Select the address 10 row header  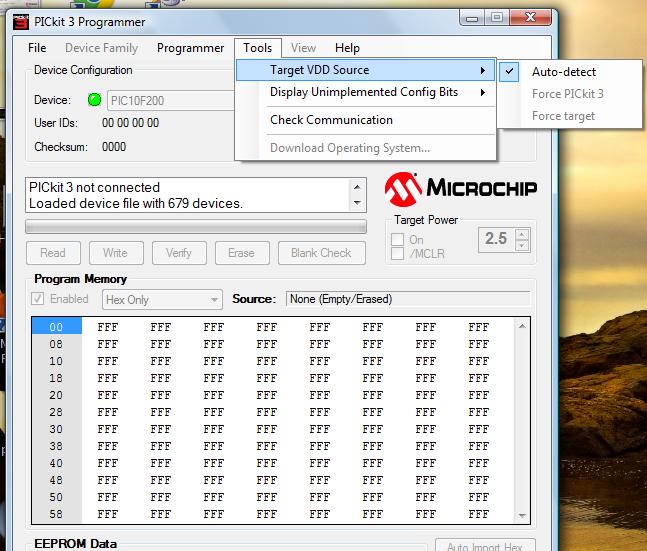pyautogui.click(x=57, y=361)
